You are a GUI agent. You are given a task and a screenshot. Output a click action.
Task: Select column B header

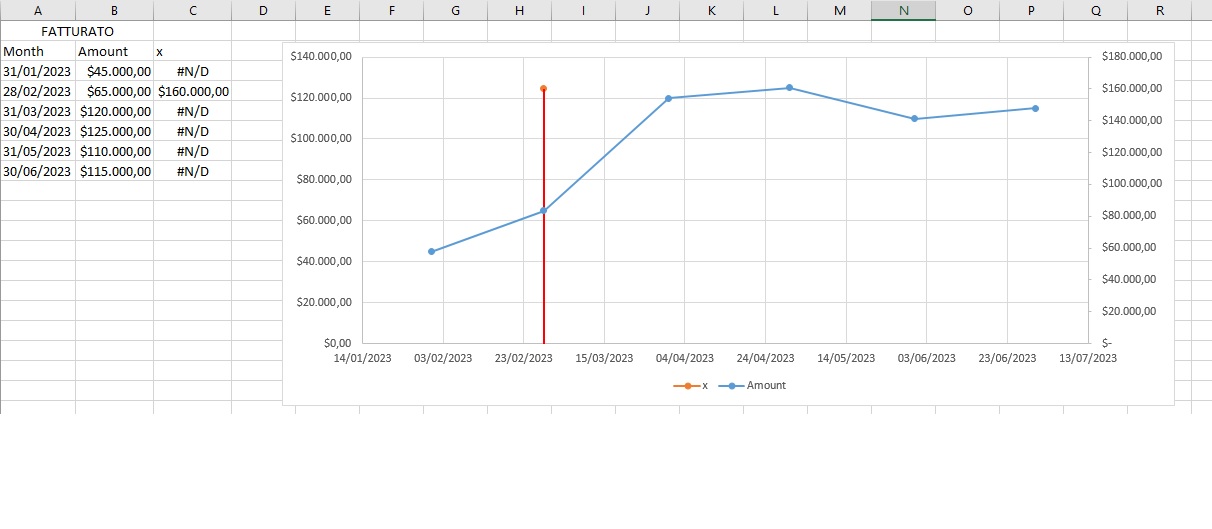coord(114,11)
